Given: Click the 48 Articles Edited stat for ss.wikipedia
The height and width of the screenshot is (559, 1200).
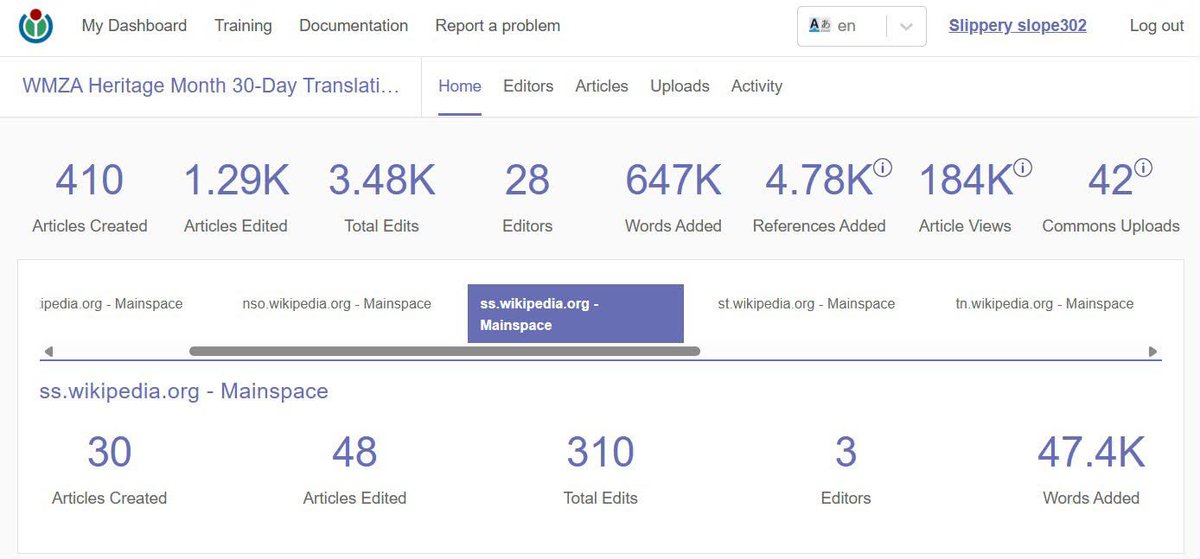Looking at the screenshot, I should [x=355, y=469].
